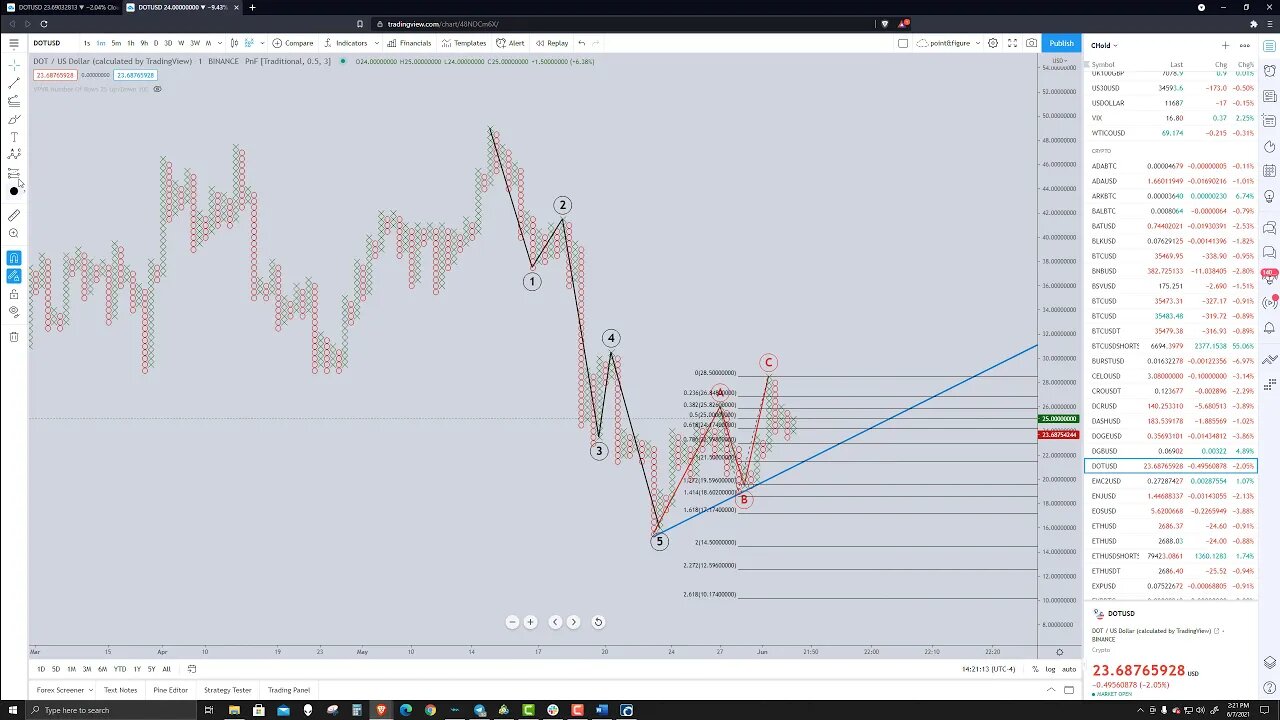Viewport: 1280px width, 720px height.
Task: Select the text annotation tool
Action: pos(14,137)
